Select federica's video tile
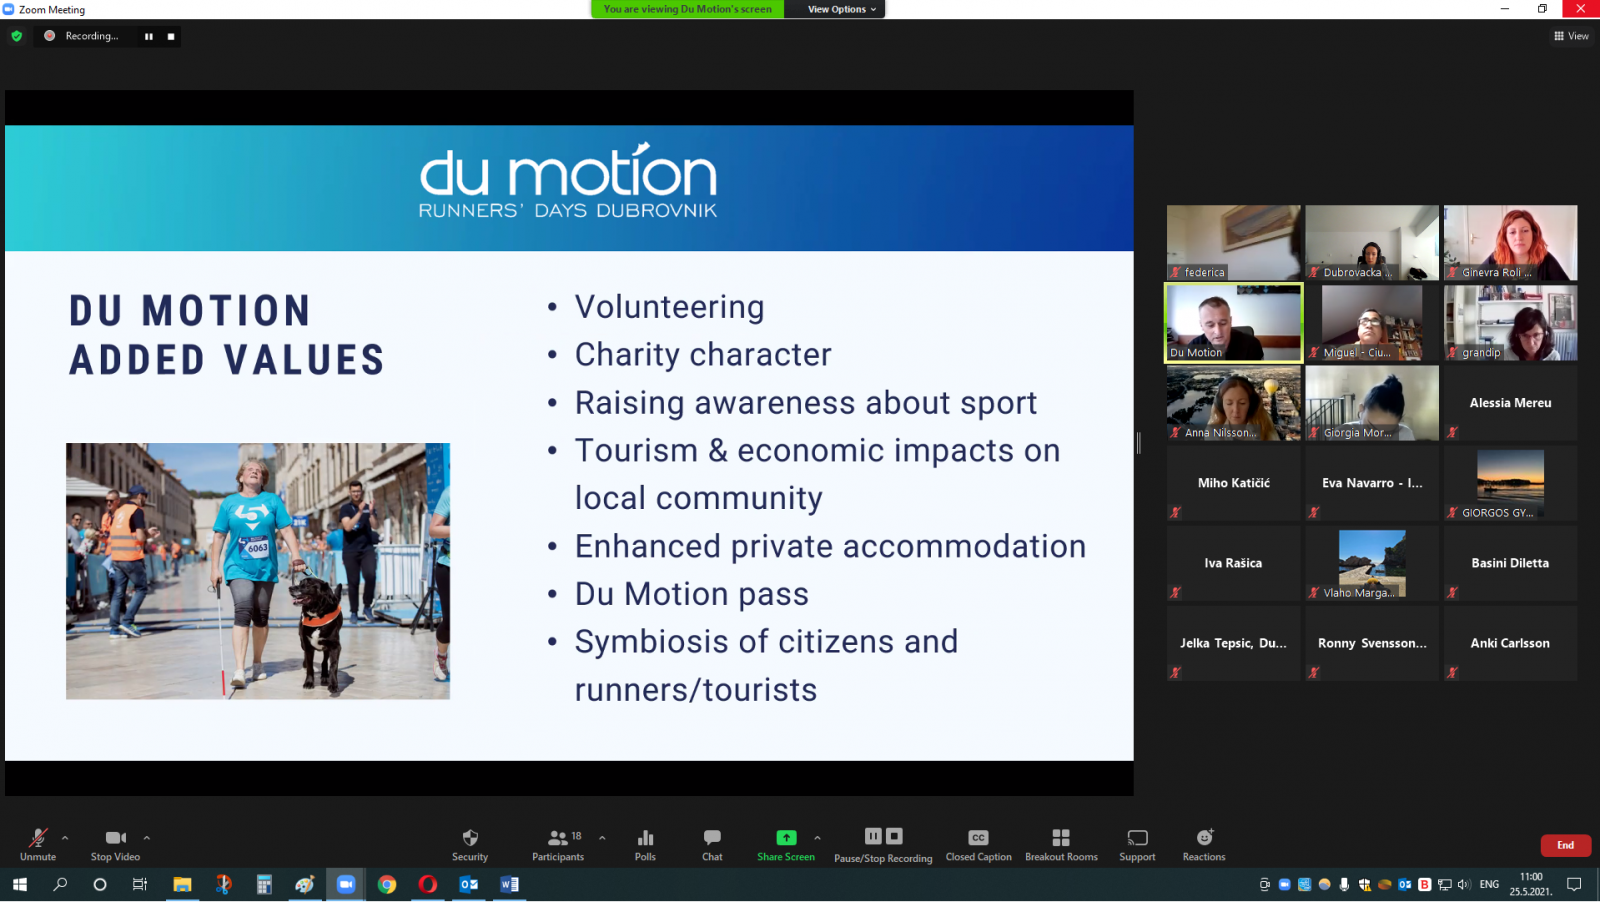1600x902 pixels. click(1234, 243)
